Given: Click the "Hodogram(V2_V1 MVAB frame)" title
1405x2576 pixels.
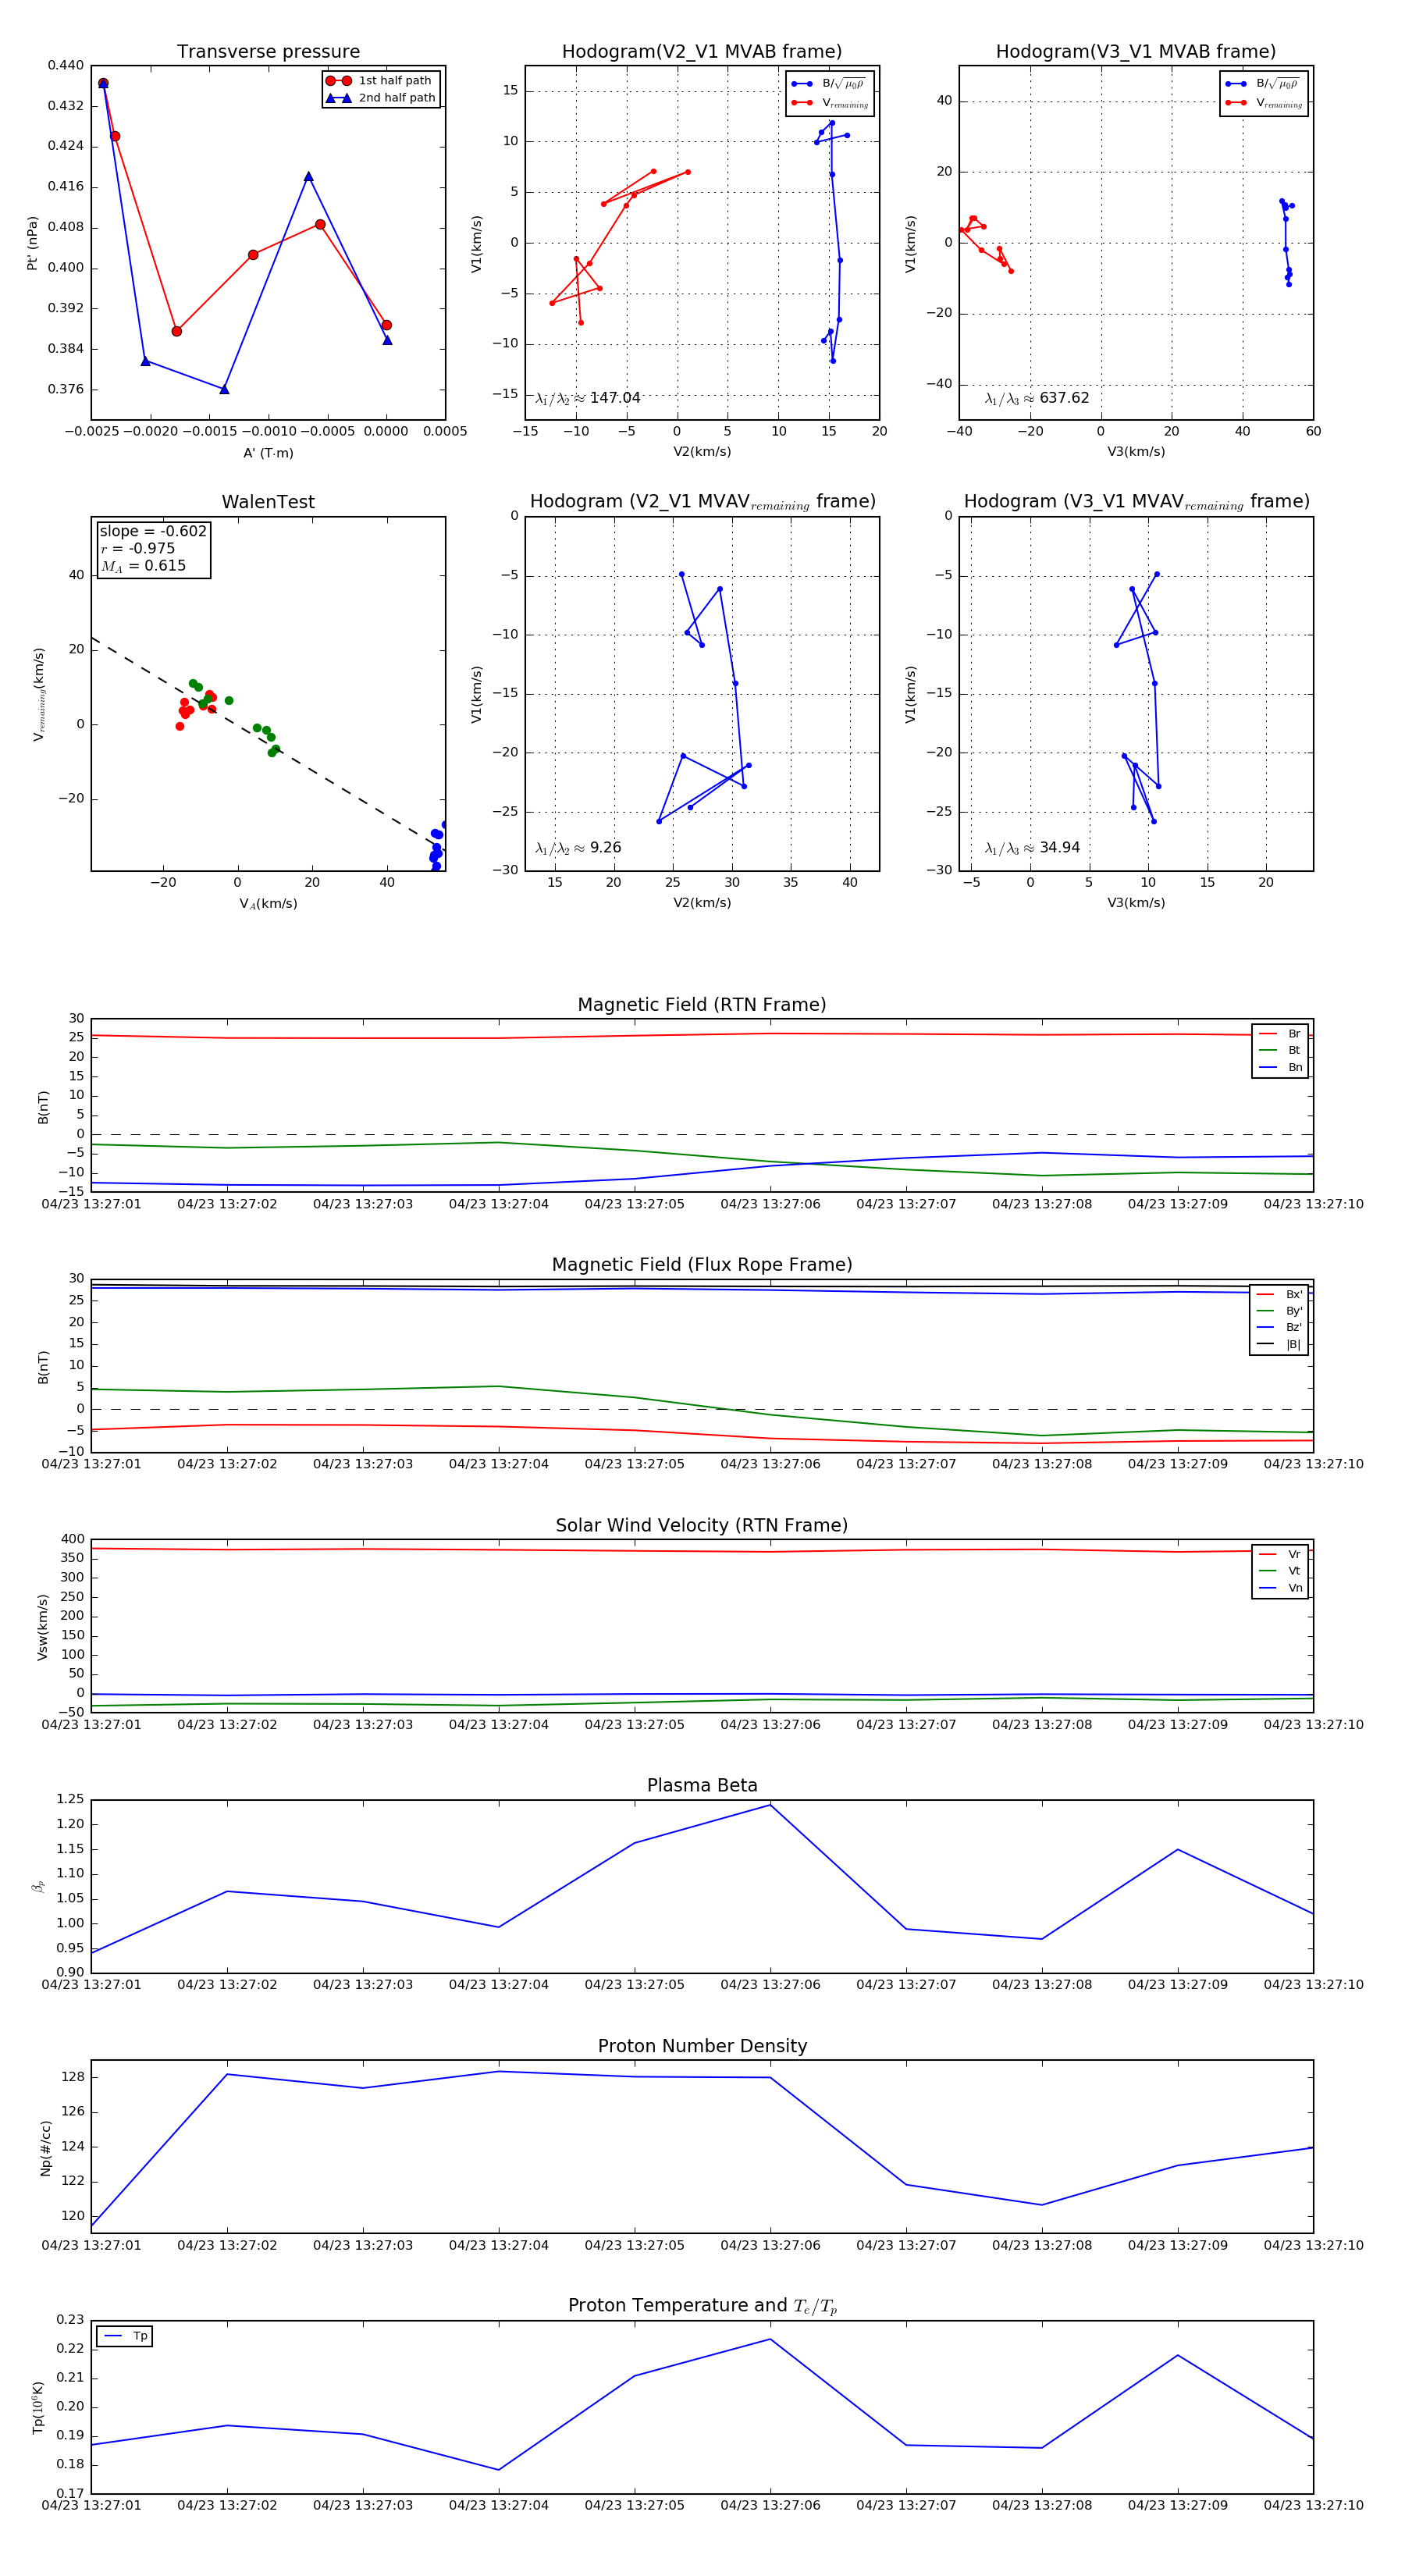Looking at the screenshot, I should [x=702, y=52].
